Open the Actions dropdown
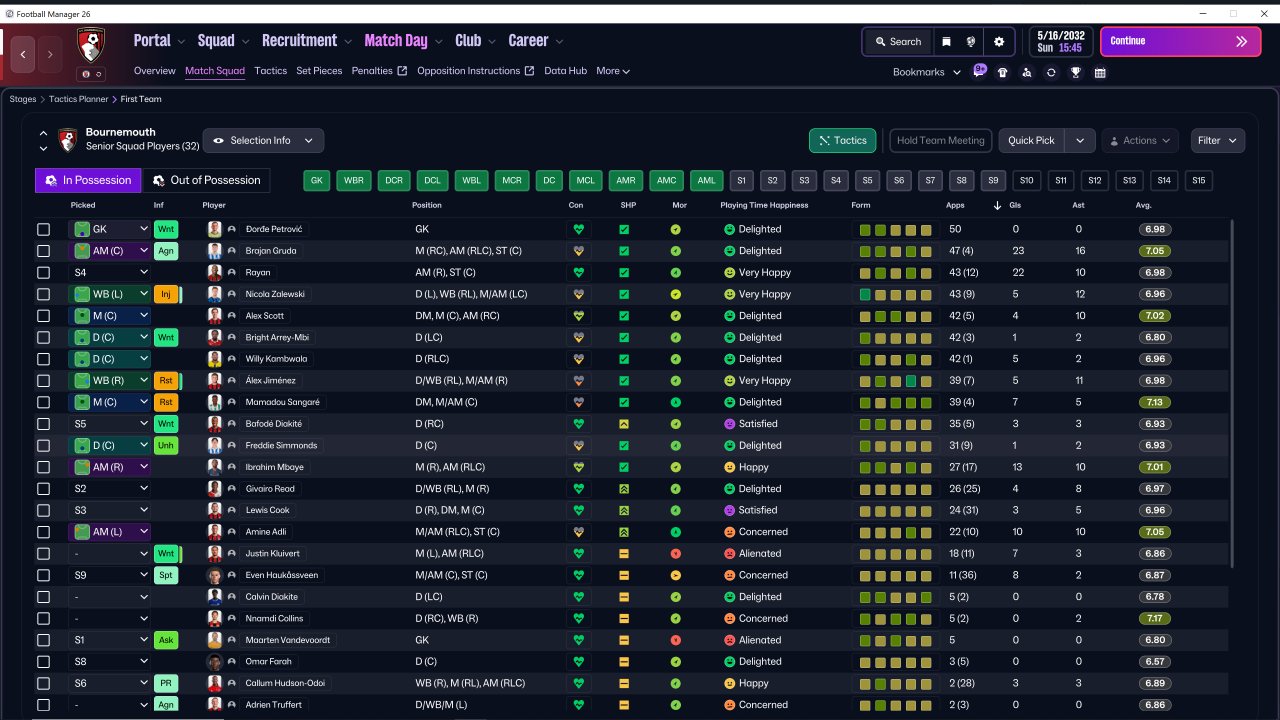 pyautogui.click(x=1140, y=141)
